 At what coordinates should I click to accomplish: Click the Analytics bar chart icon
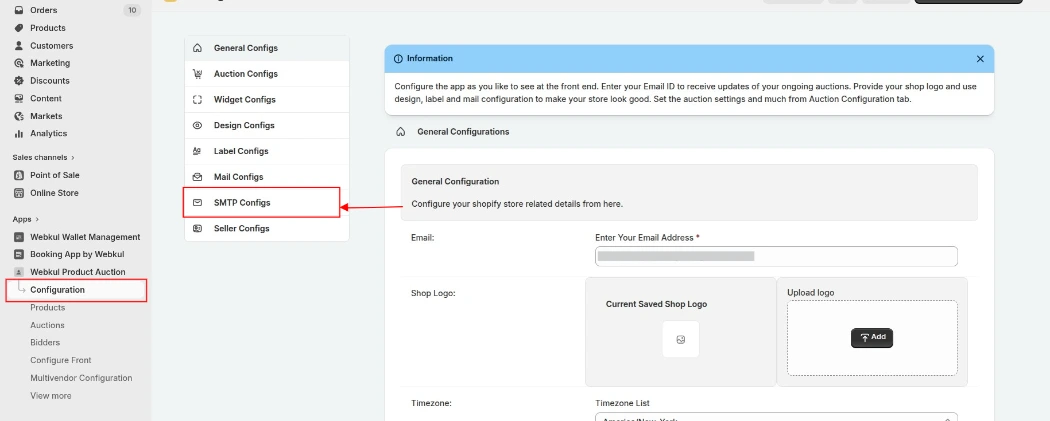point(19,133)
